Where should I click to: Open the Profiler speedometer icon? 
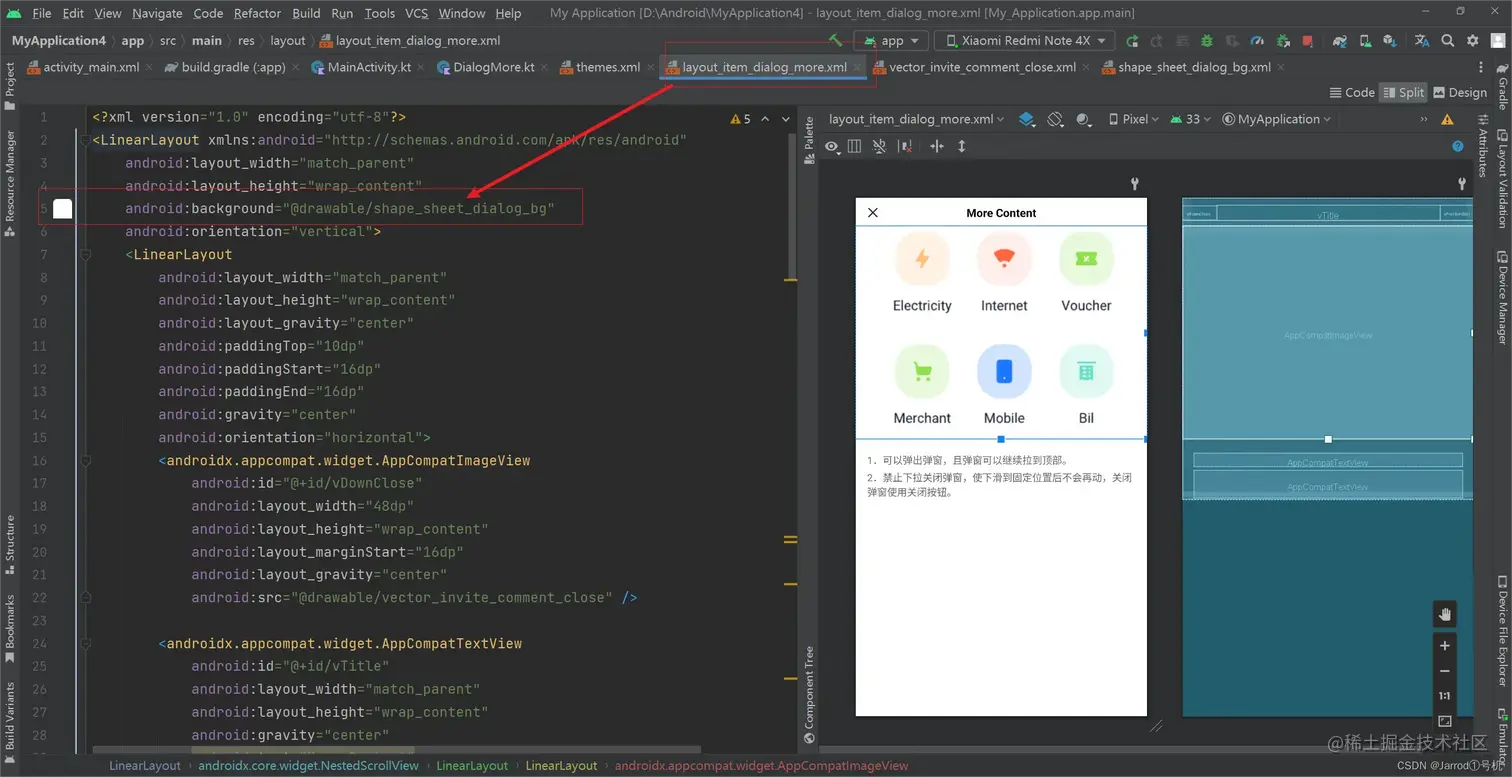[x=1257, y=41]
